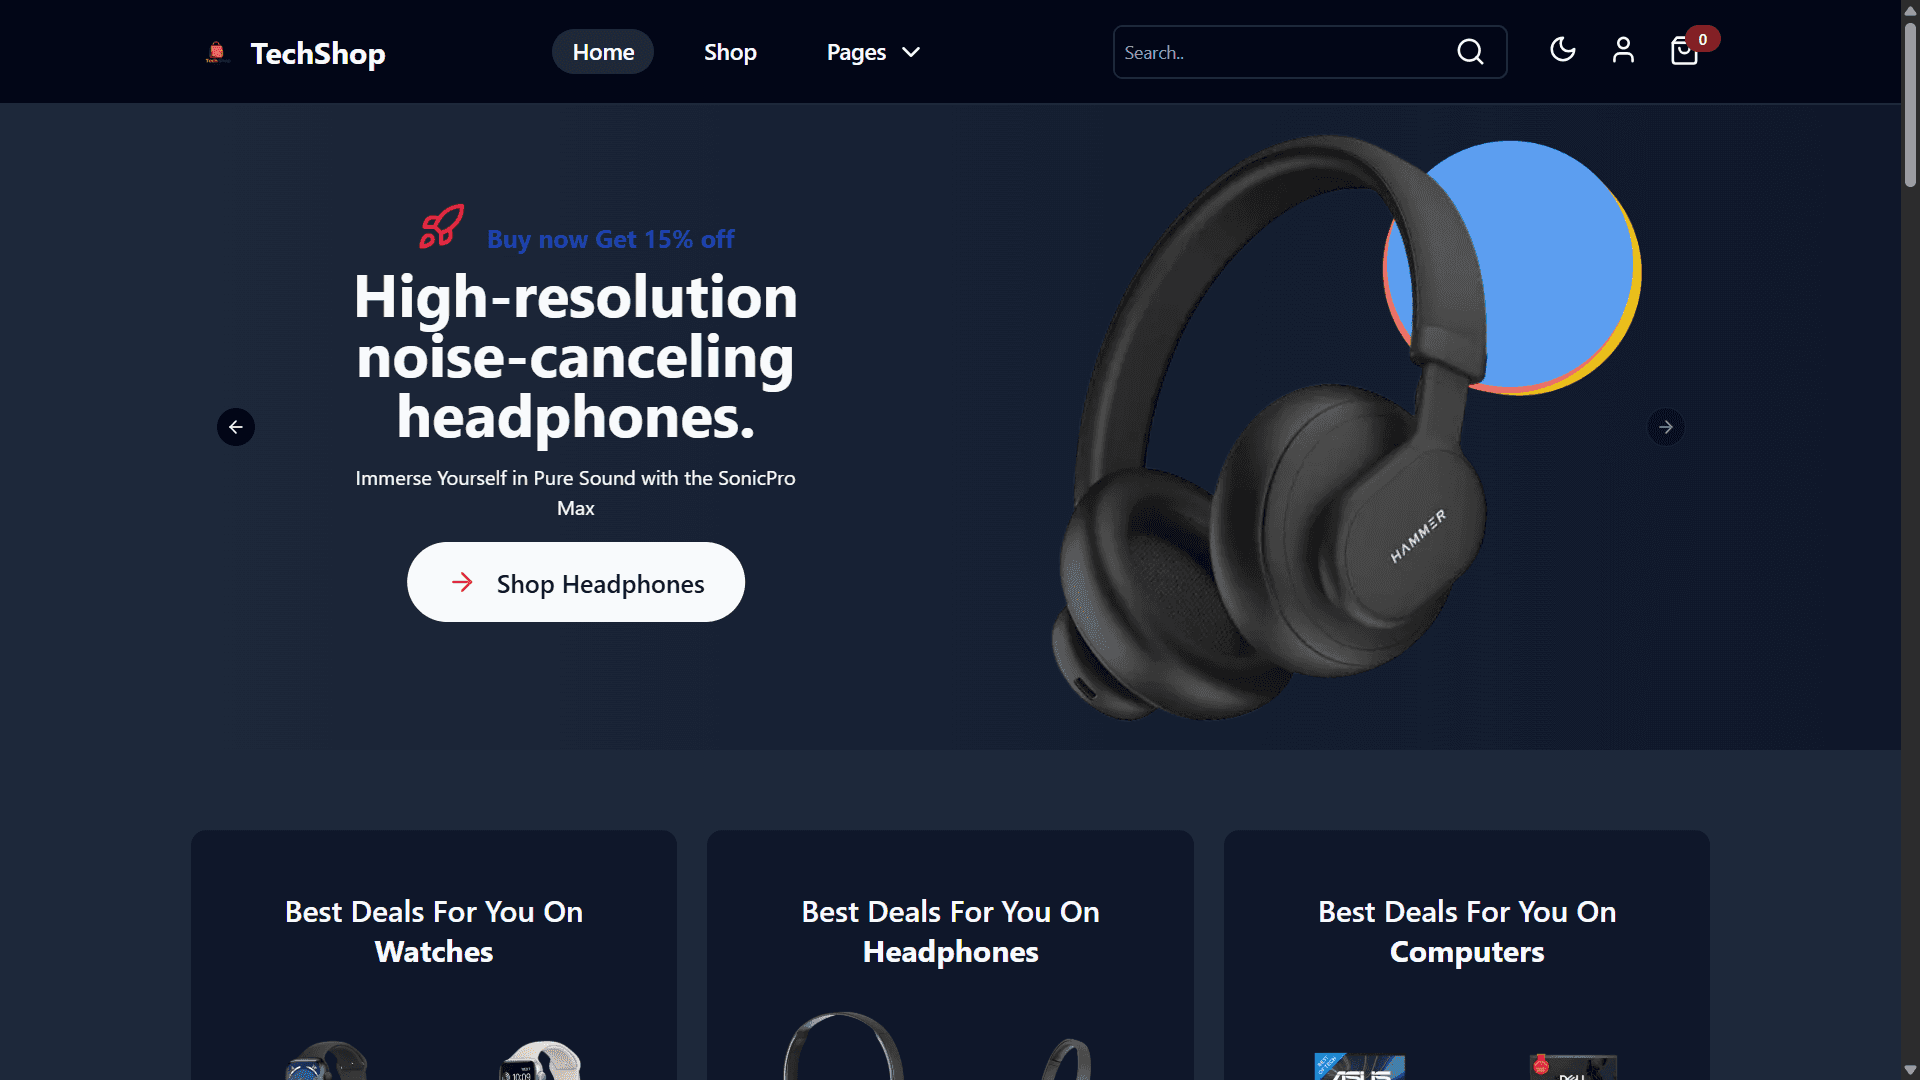Click the cart count badge
This screenshot has width=1920, height=1080.
click(1703, 39)
